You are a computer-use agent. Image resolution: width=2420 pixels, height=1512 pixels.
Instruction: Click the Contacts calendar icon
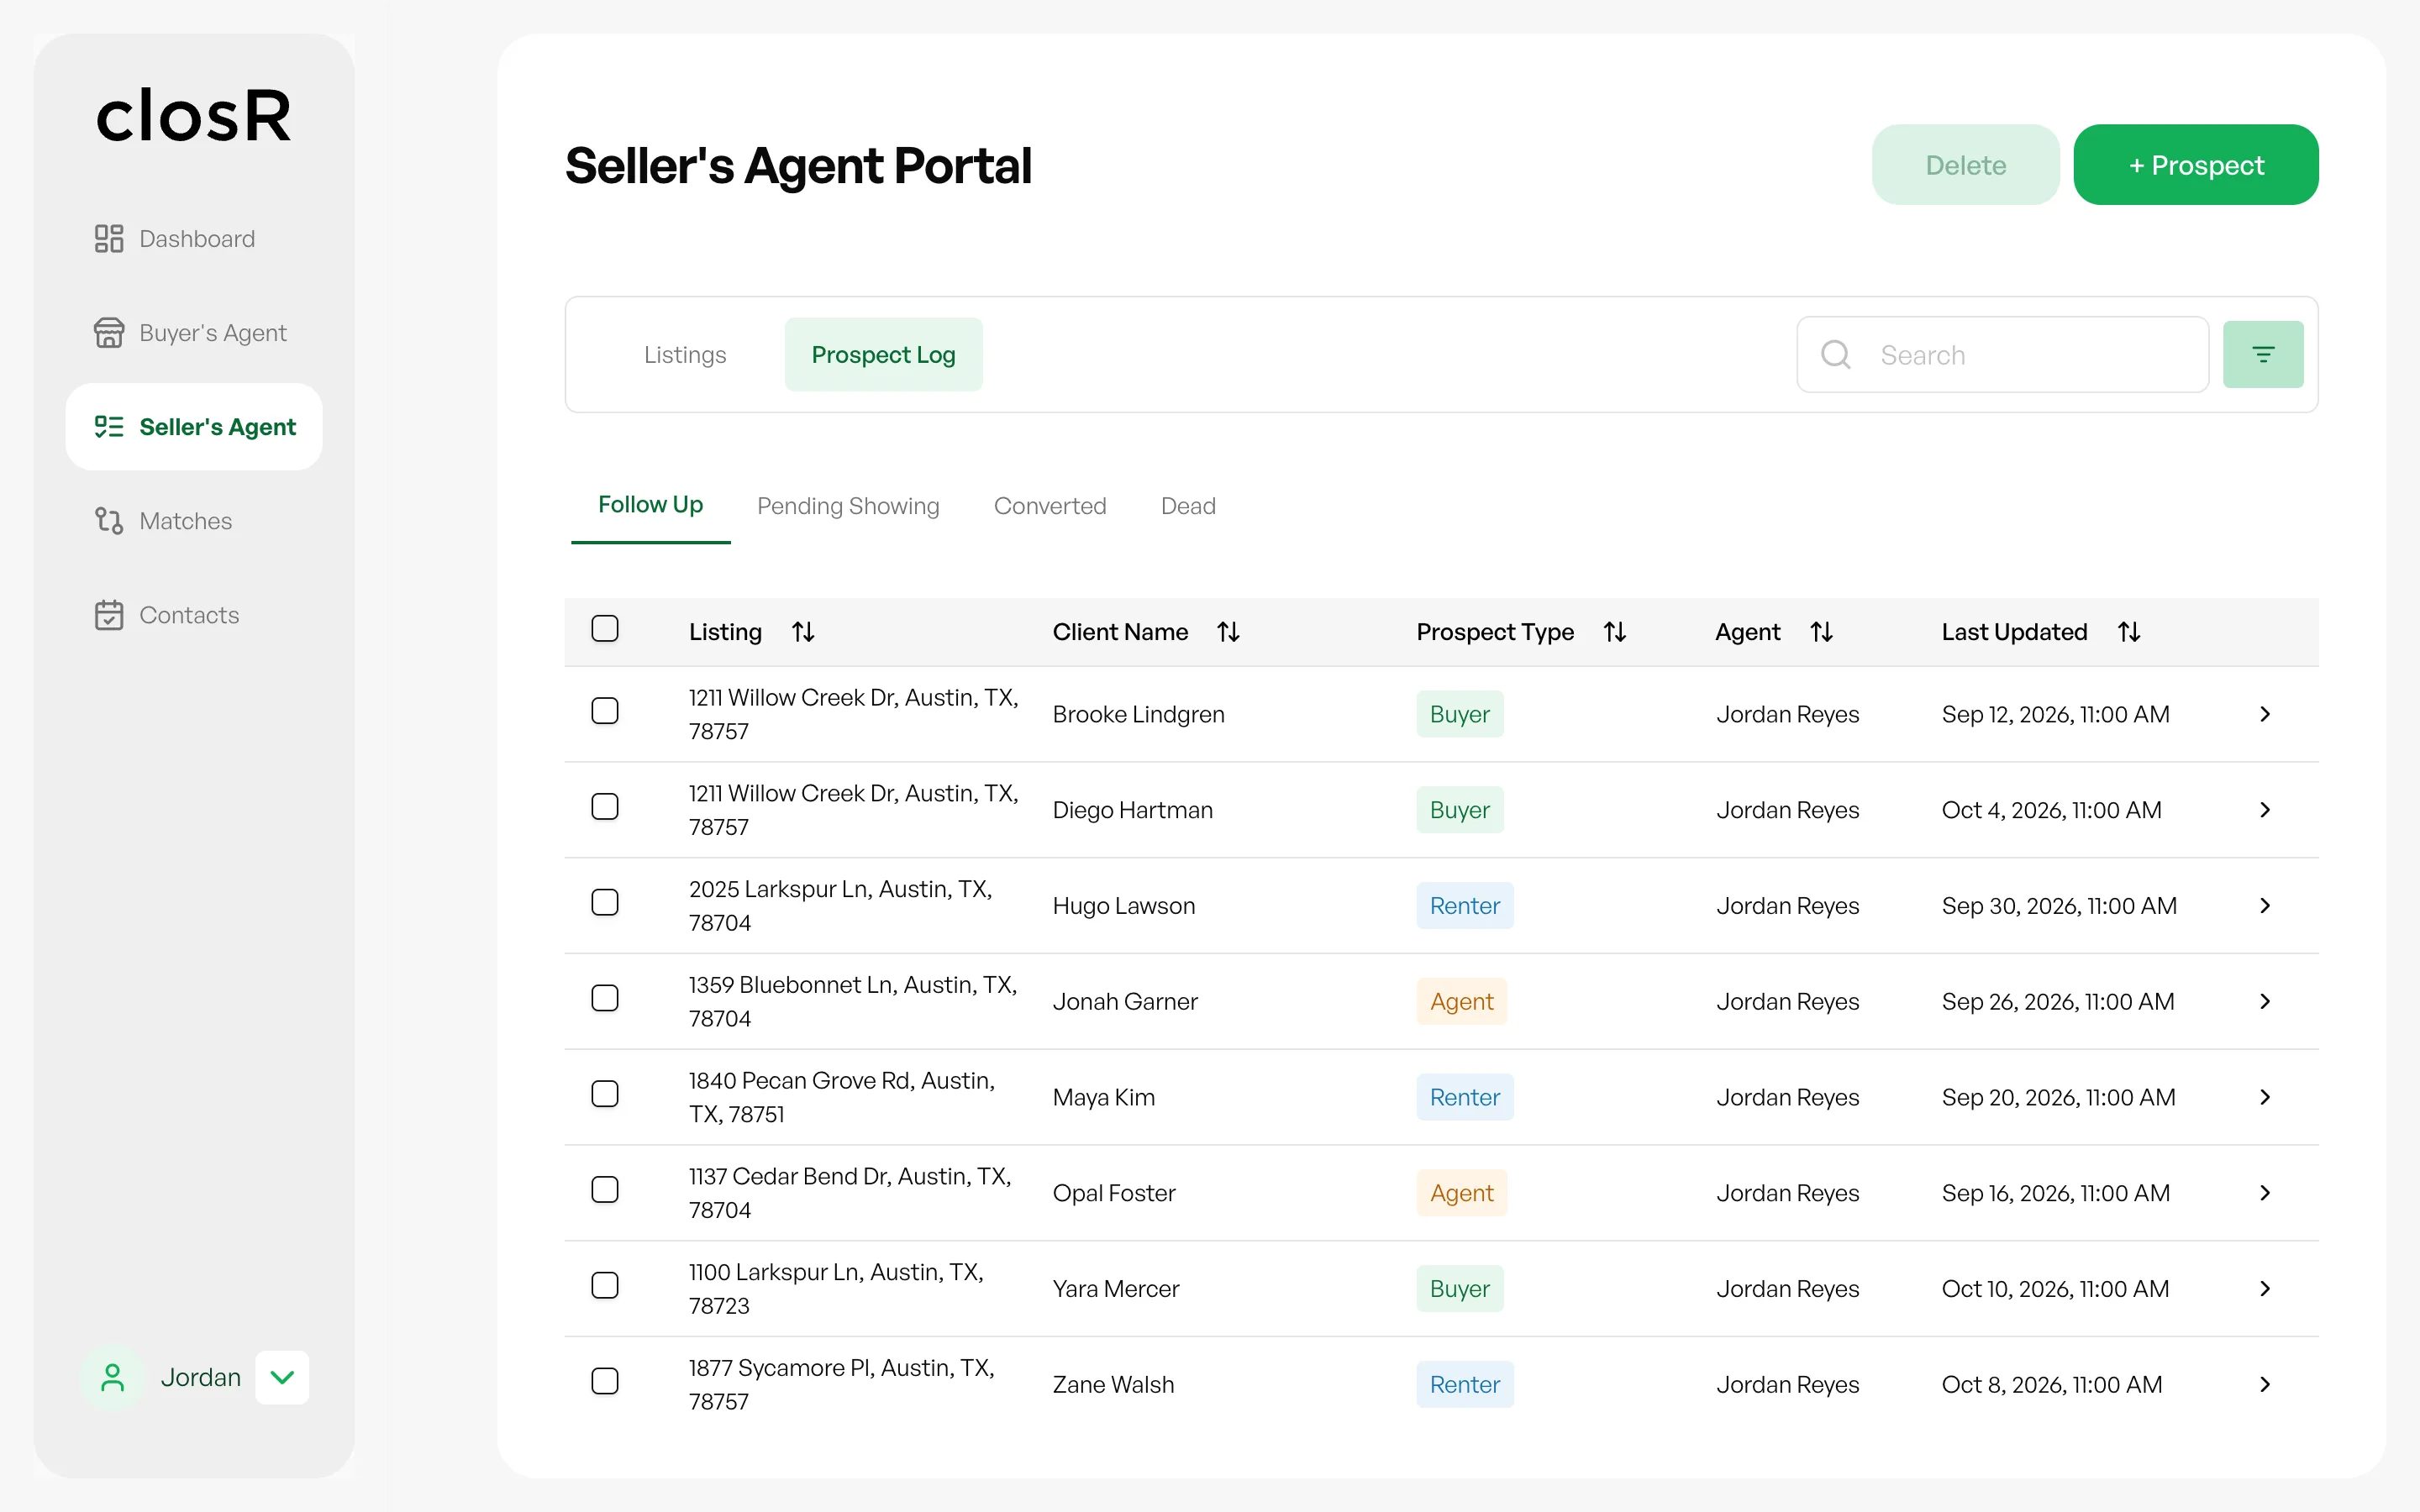click(x=109, y=614)
